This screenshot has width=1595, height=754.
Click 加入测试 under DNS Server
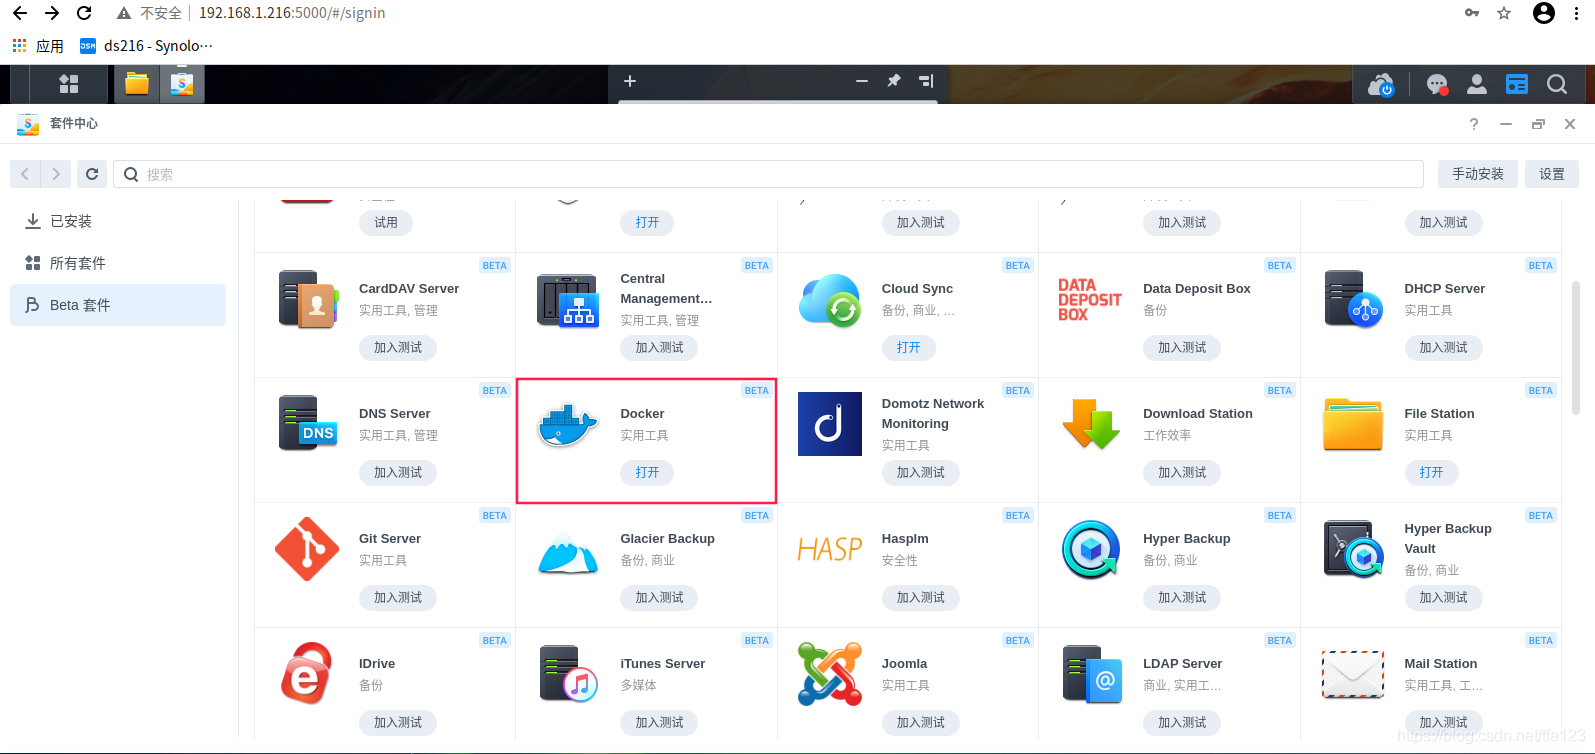(398, 472)
